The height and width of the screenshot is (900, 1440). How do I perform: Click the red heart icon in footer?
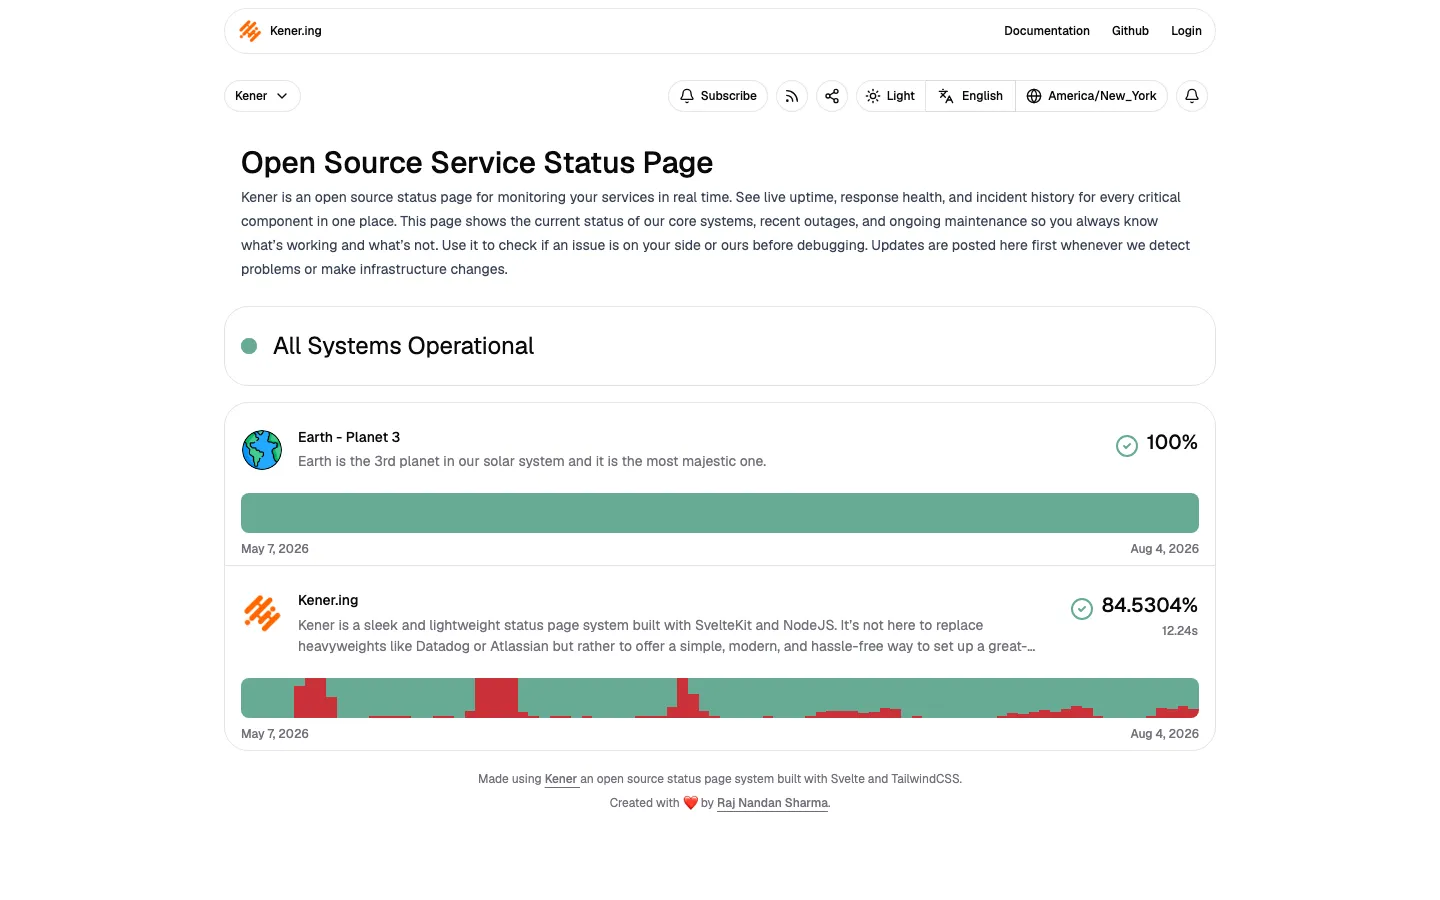[690, 803]
